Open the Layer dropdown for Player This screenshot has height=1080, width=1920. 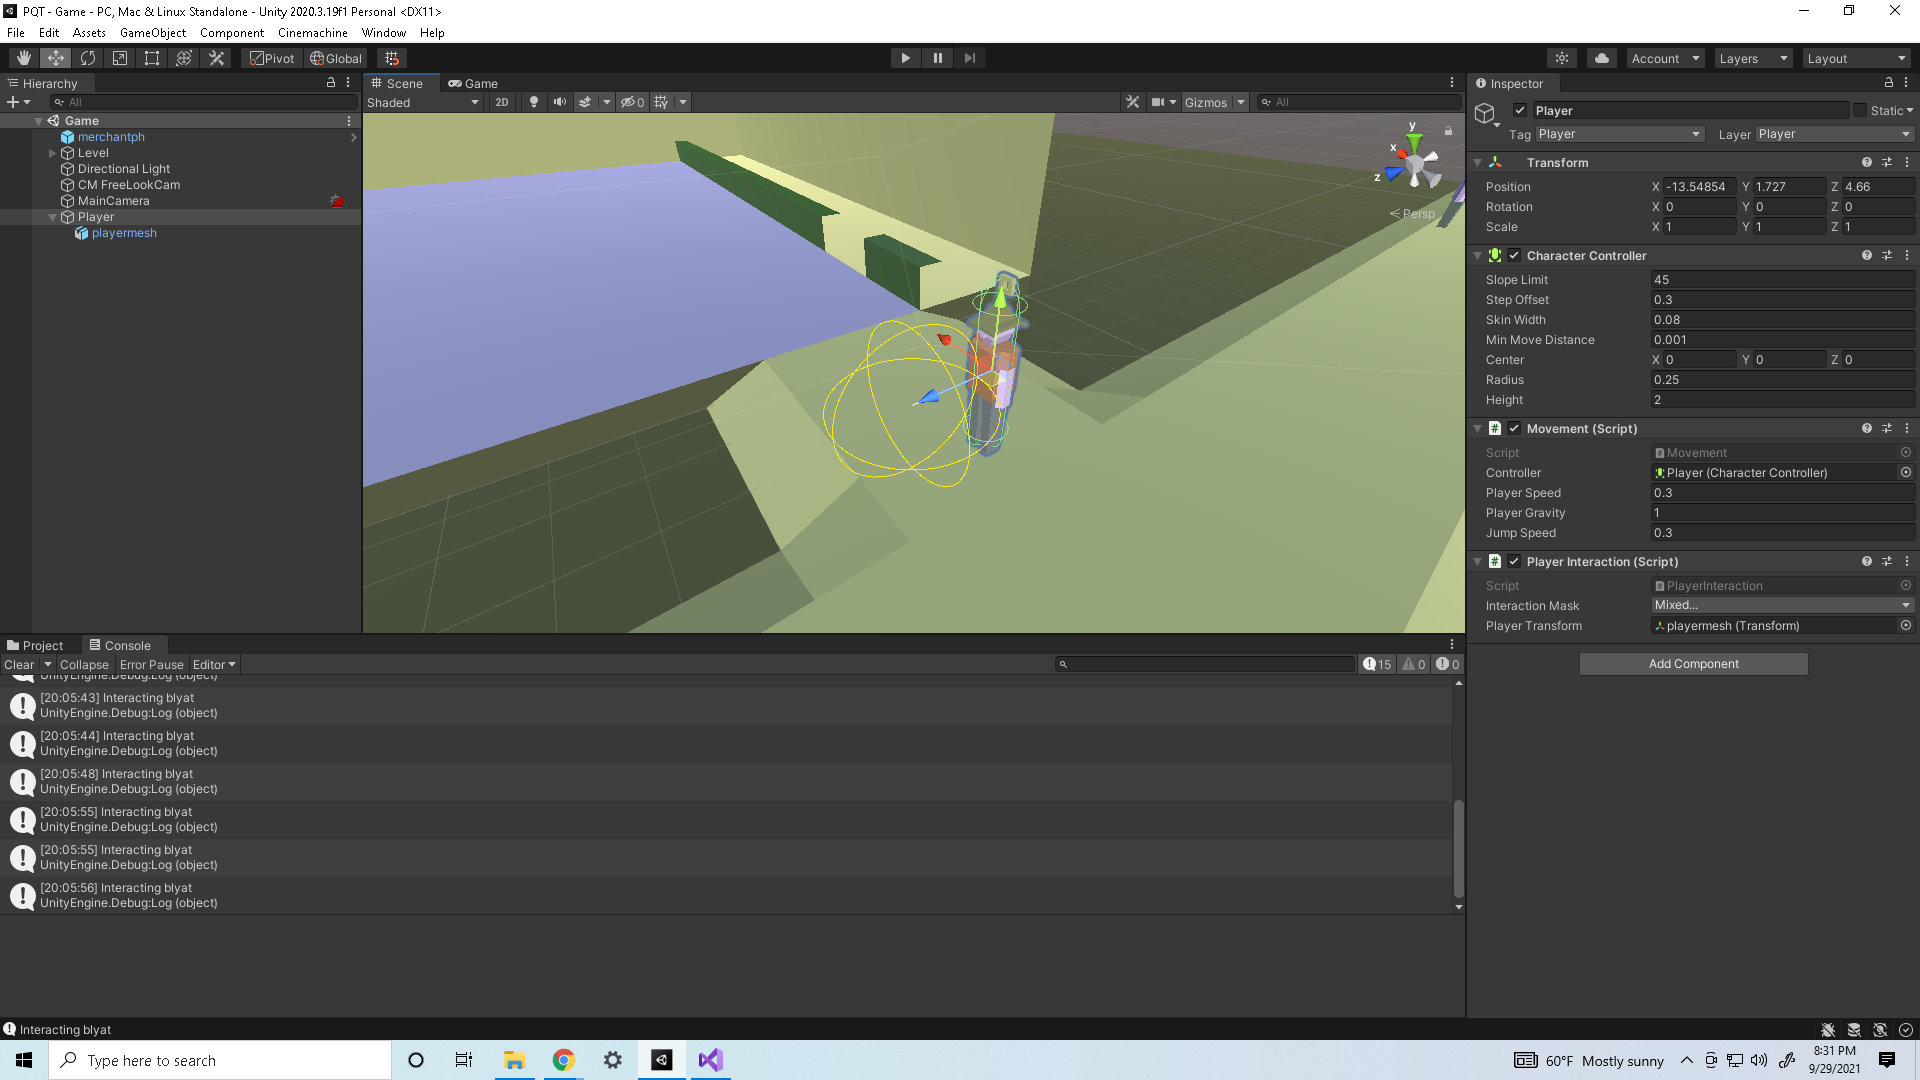click(x=1834, y=134)
